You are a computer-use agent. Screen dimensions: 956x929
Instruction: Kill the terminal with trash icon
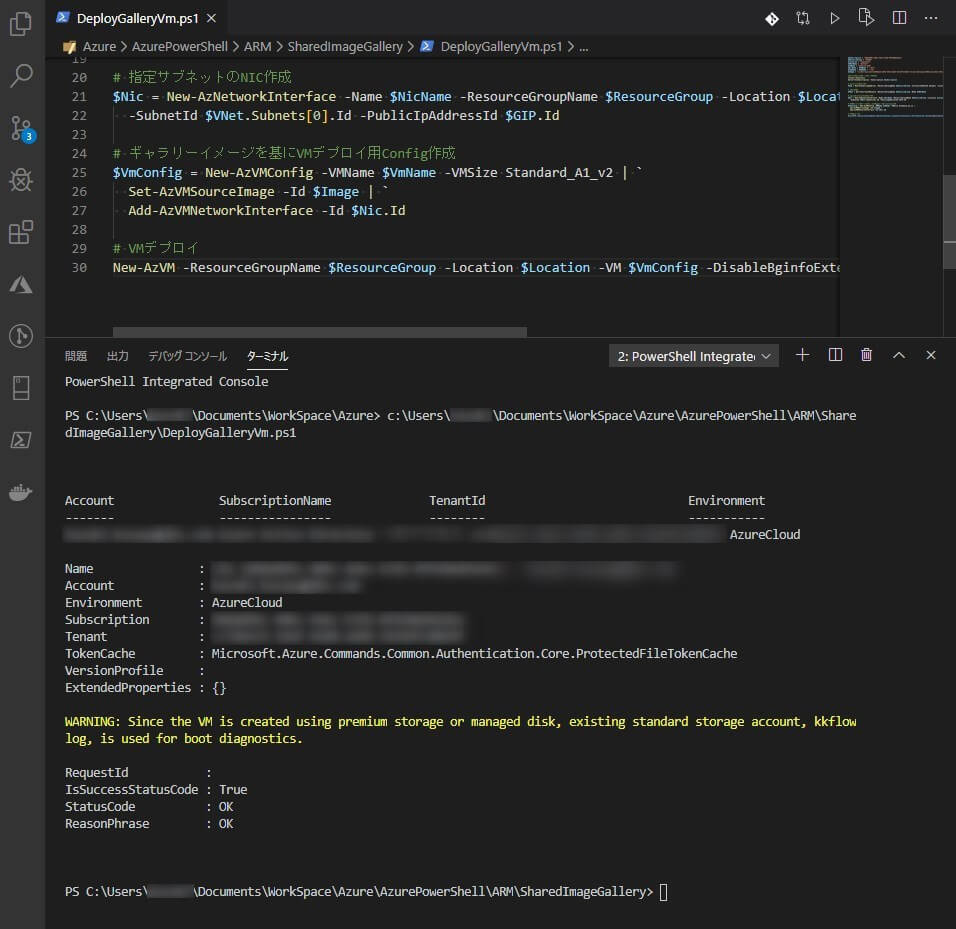pos(866,355)
